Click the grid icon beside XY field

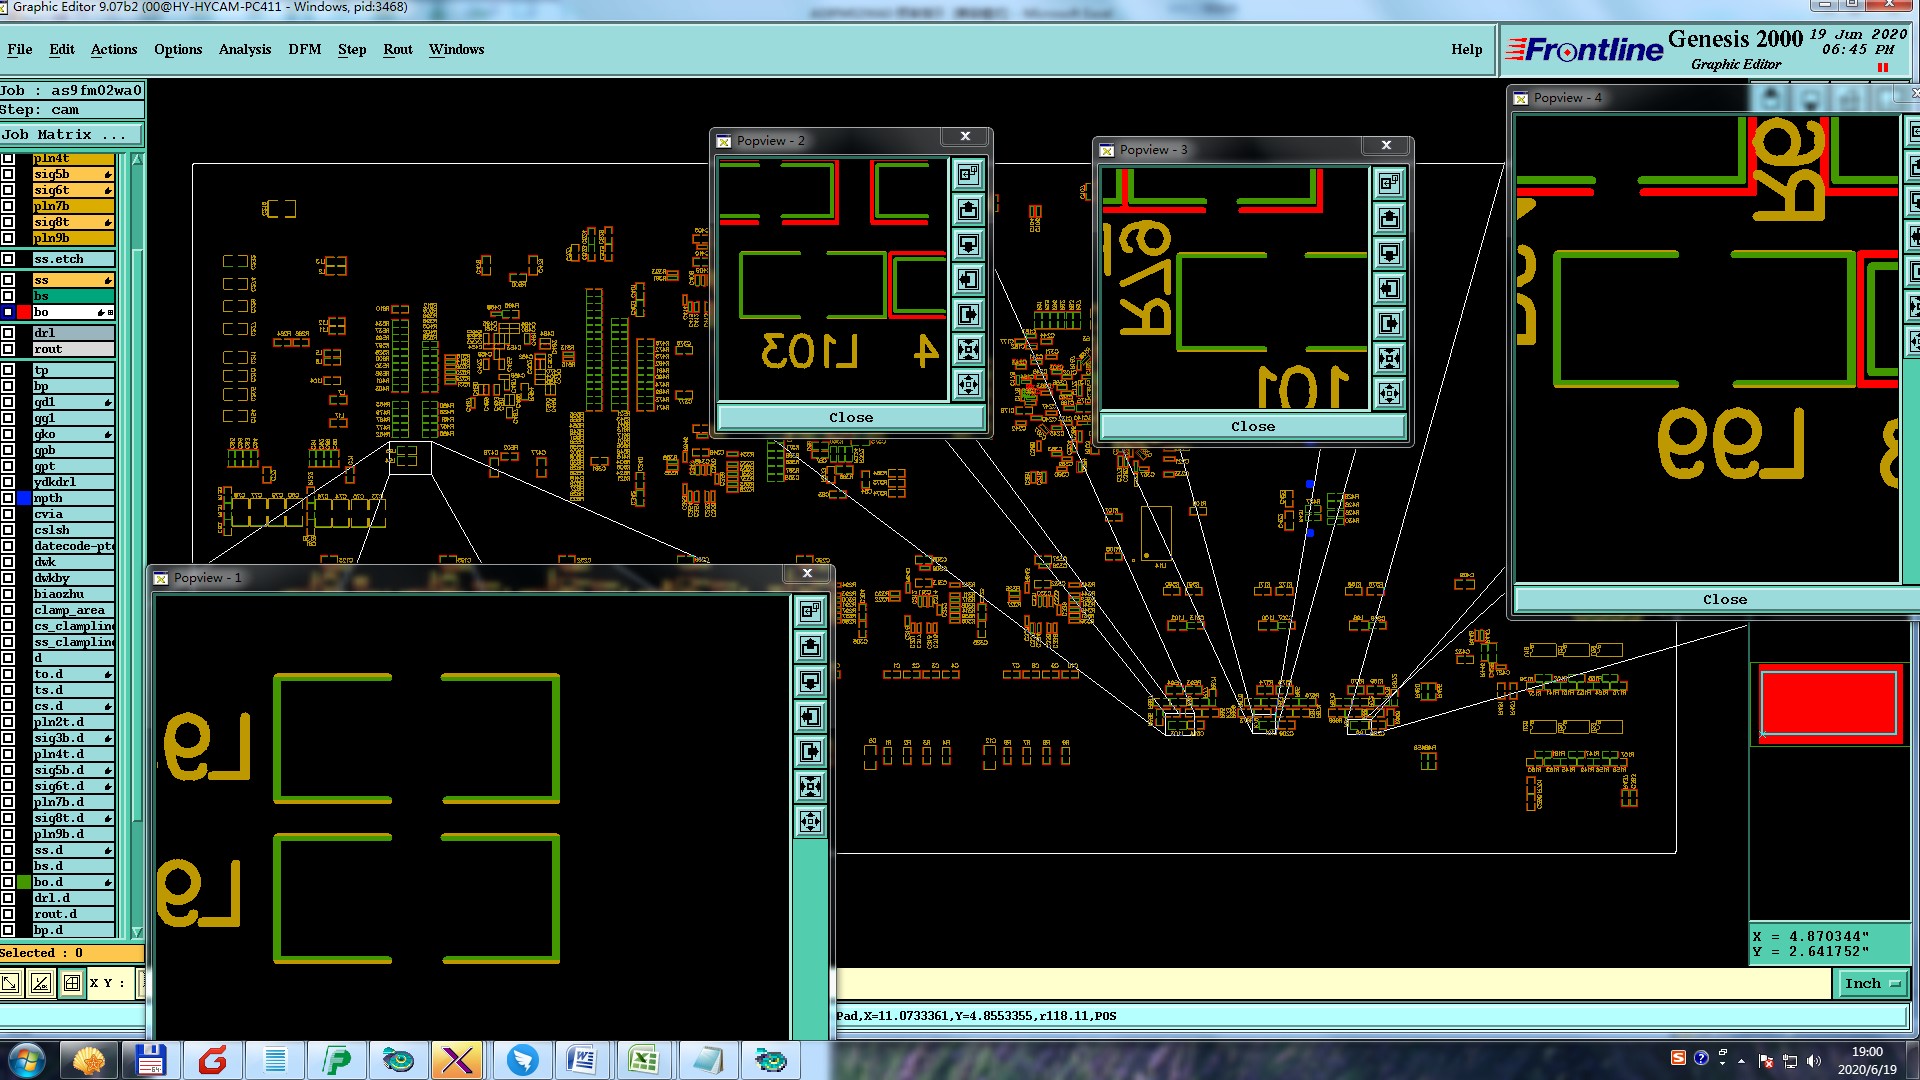pyautogui.click(x=72, y=983)
